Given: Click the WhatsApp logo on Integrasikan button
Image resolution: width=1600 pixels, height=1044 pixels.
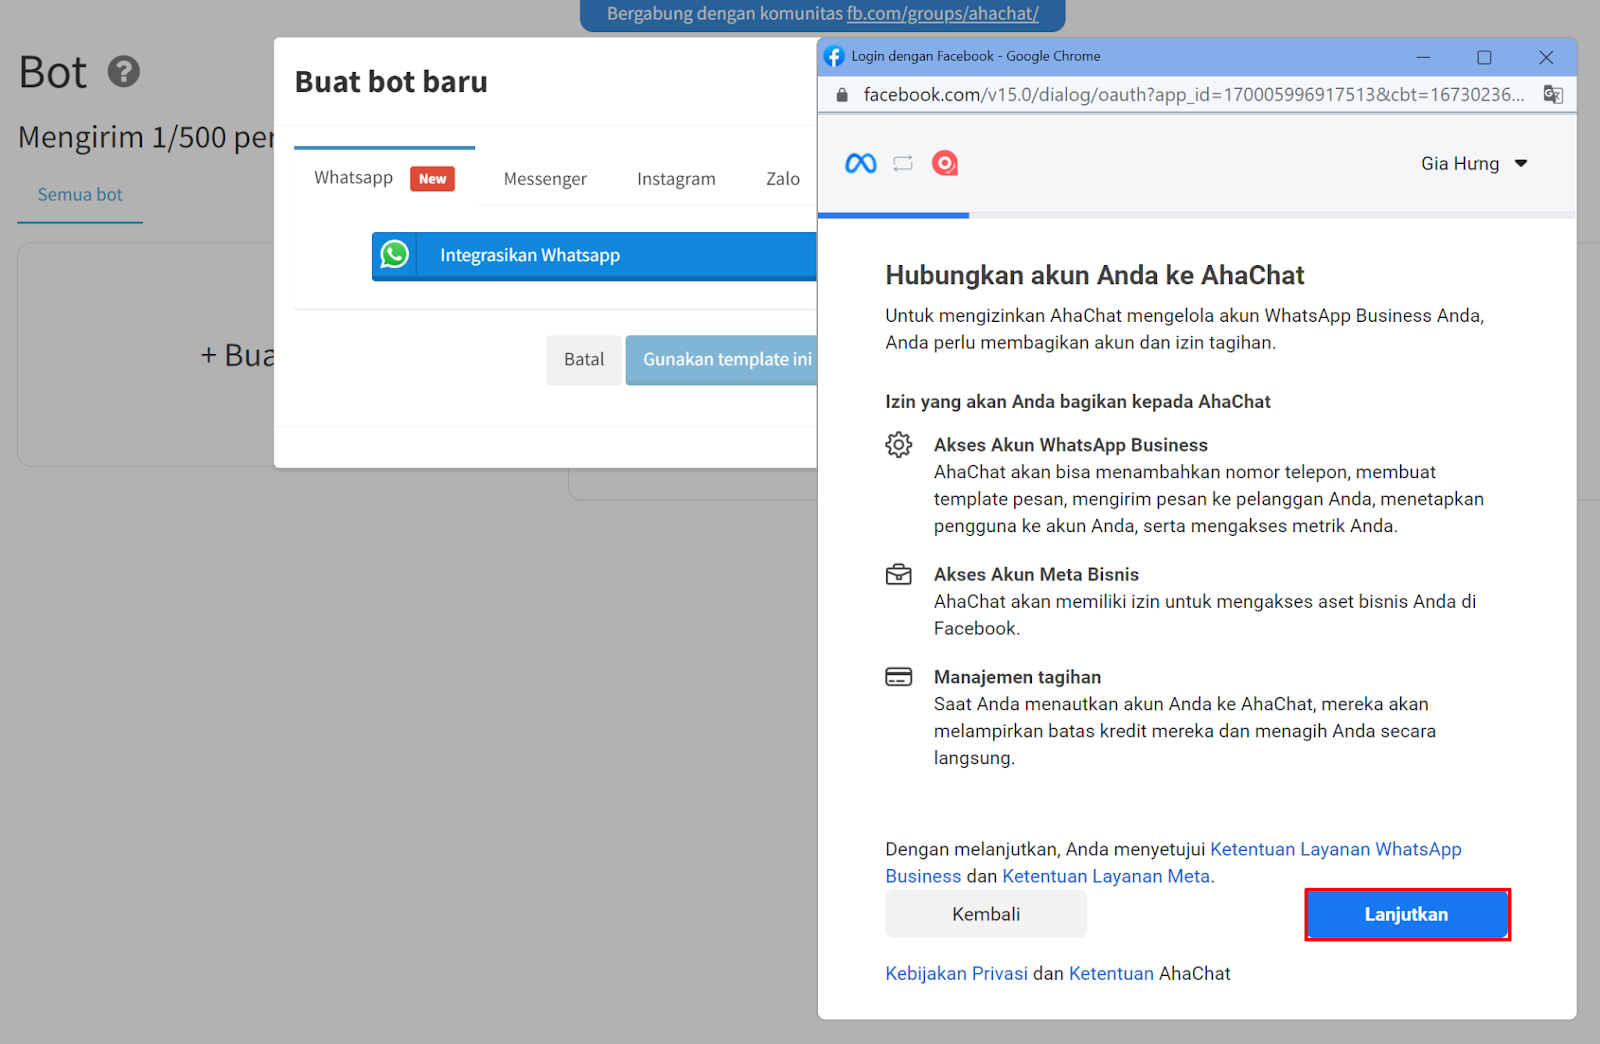Looking at the screenshot, I should pos(395,255).
